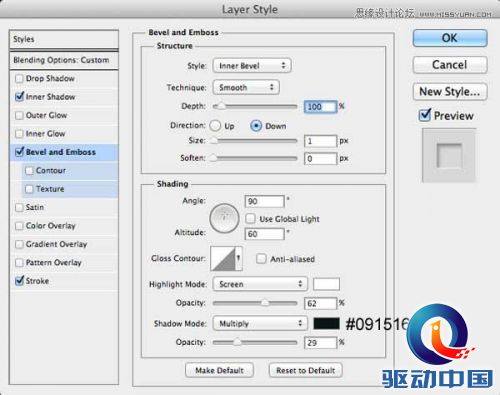
Task: Uncheck the Bevel and Emboss checkbox
Action: pos(19,152)
